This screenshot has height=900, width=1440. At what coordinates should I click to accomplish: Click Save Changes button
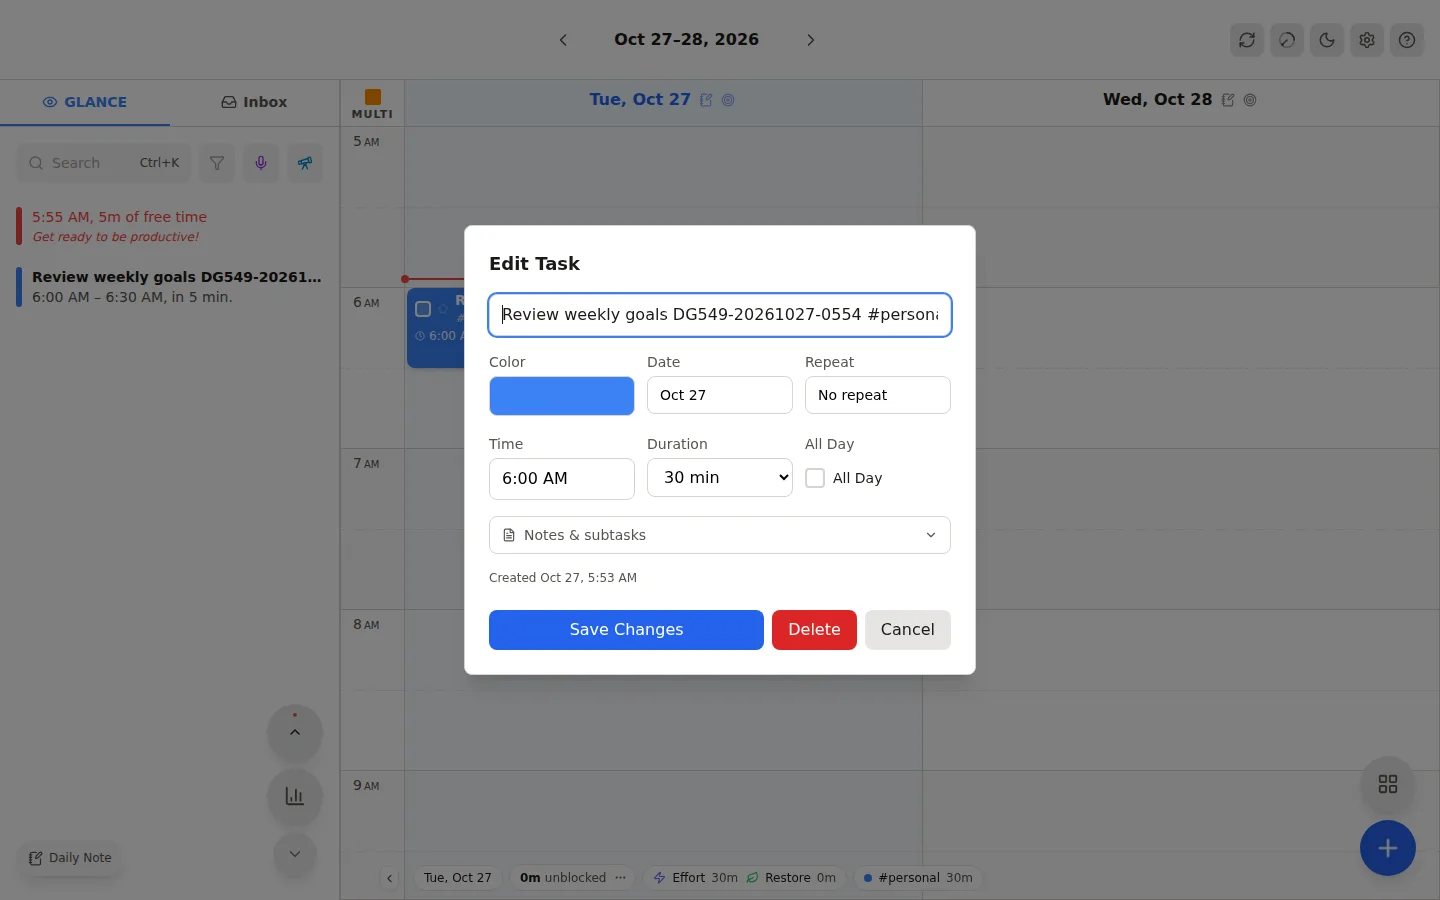click(x=626, y=630)
